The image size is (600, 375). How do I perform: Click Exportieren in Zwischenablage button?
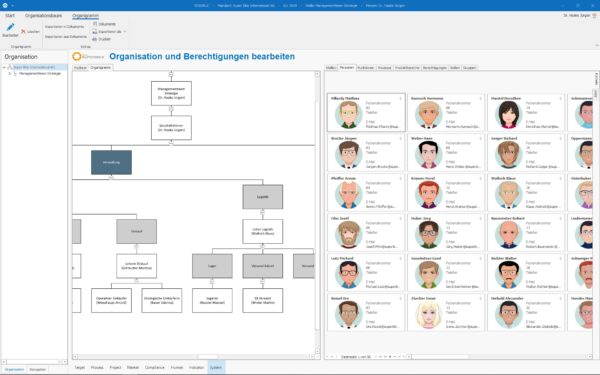(65, 26)
